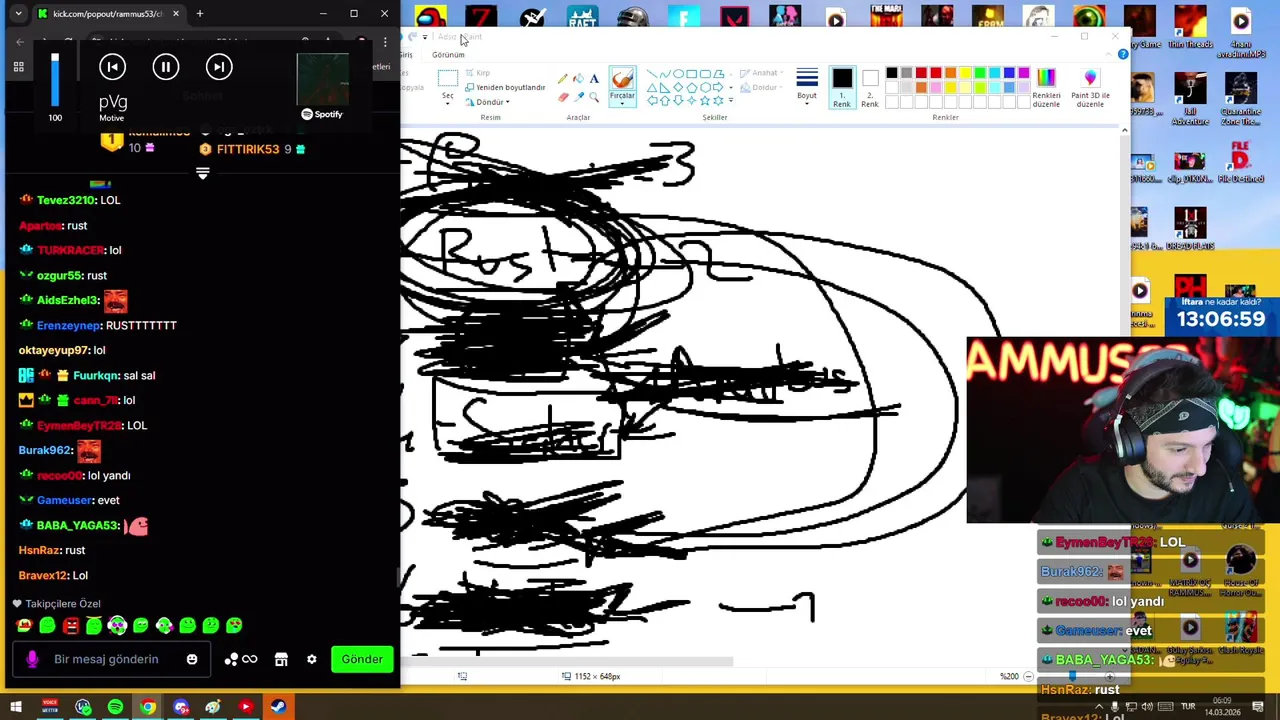The height and width of the screenshot is (720, 1280).
Task: Adjust the volume bar showing 100
Action: [55, 80]
